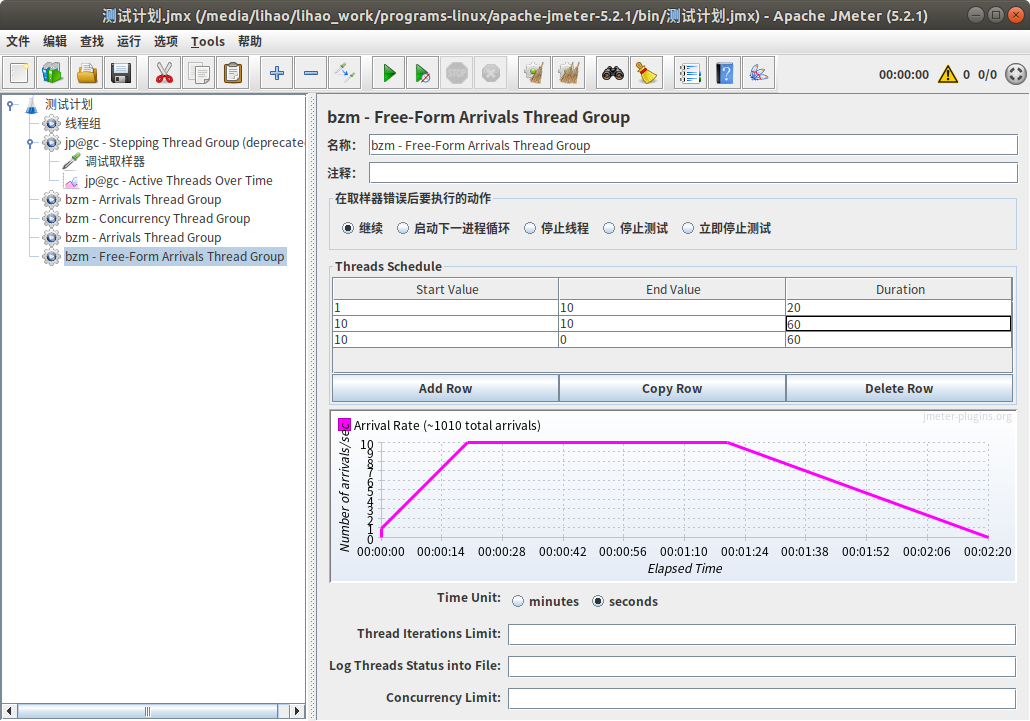Click third row End Value cell 0
This screenshot has height=721, width=1030.
point(672,339)
